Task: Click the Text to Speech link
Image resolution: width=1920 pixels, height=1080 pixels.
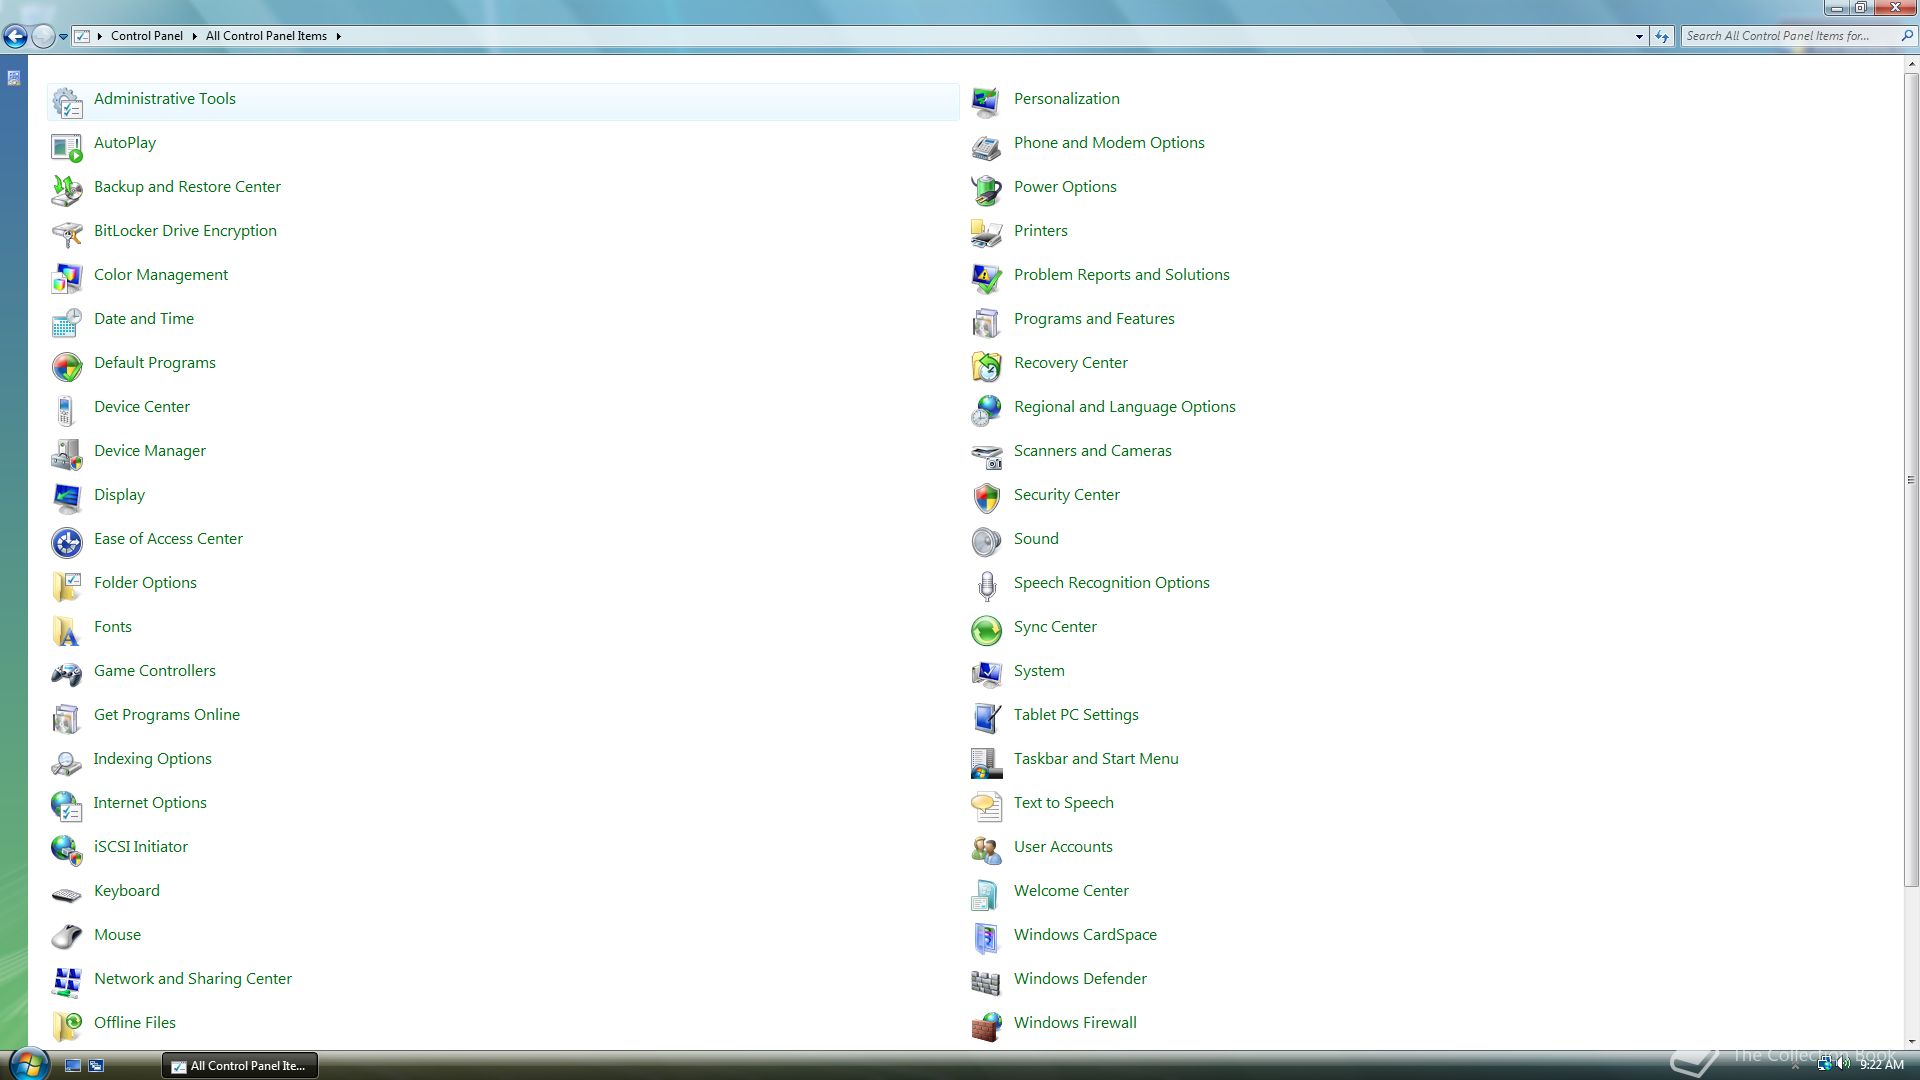Action: pyautogui.click(x=1063, y=803)
